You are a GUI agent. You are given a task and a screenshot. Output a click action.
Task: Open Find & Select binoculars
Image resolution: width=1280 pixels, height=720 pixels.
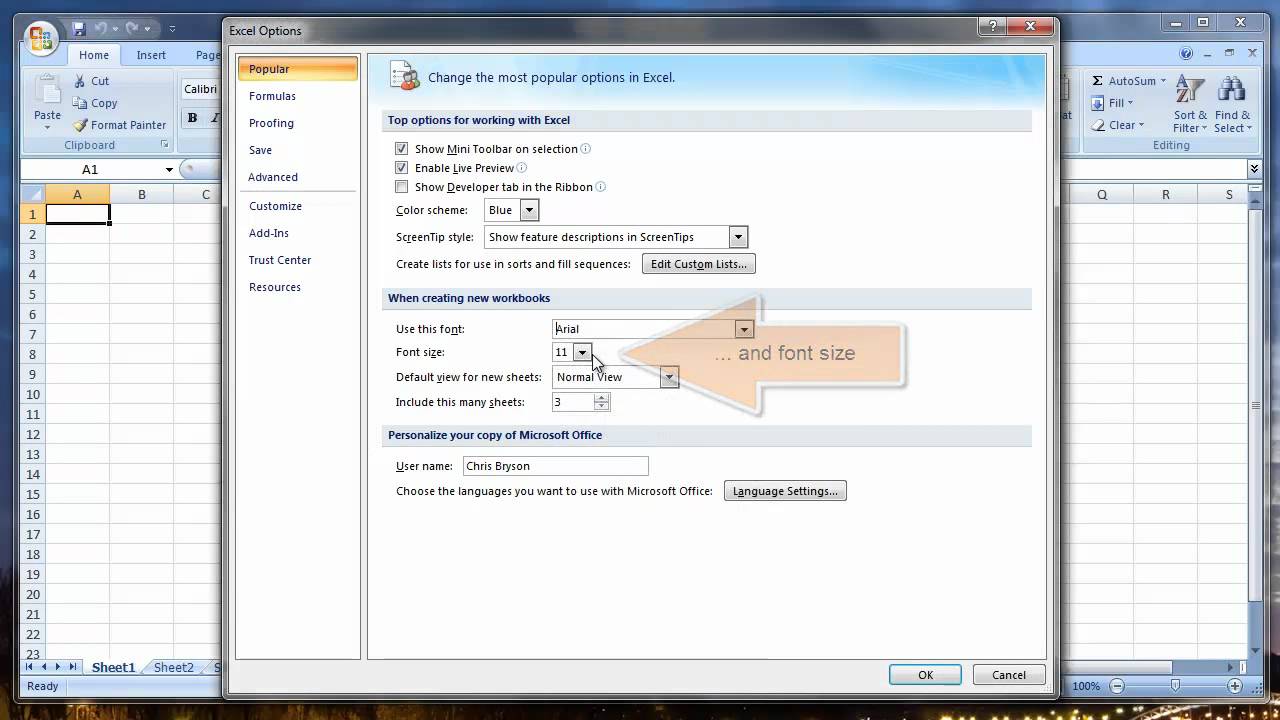(1232, 104)
